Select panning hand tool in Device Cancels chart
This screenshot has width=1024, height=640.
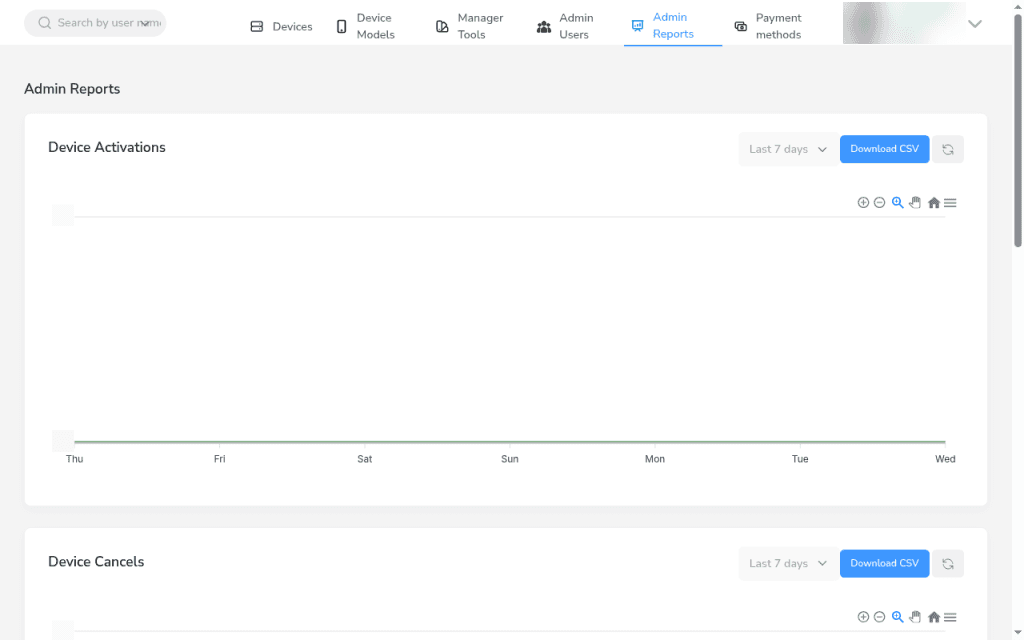915,617
